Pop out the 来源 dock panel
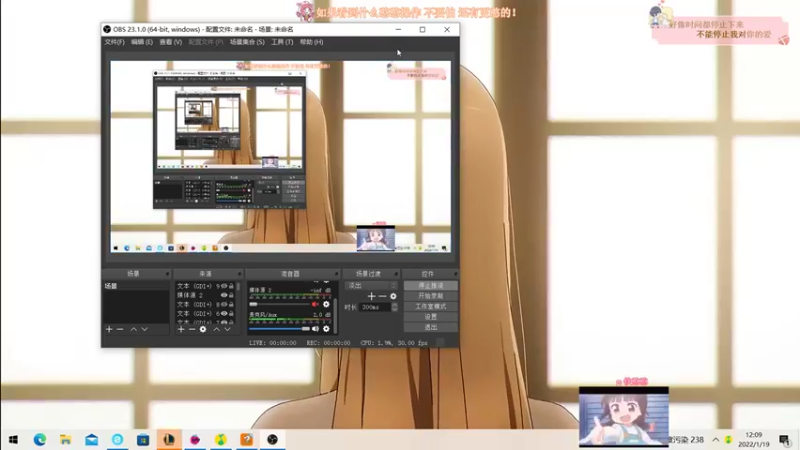Screen dimensions: 800x450 (x=239, y=274)
